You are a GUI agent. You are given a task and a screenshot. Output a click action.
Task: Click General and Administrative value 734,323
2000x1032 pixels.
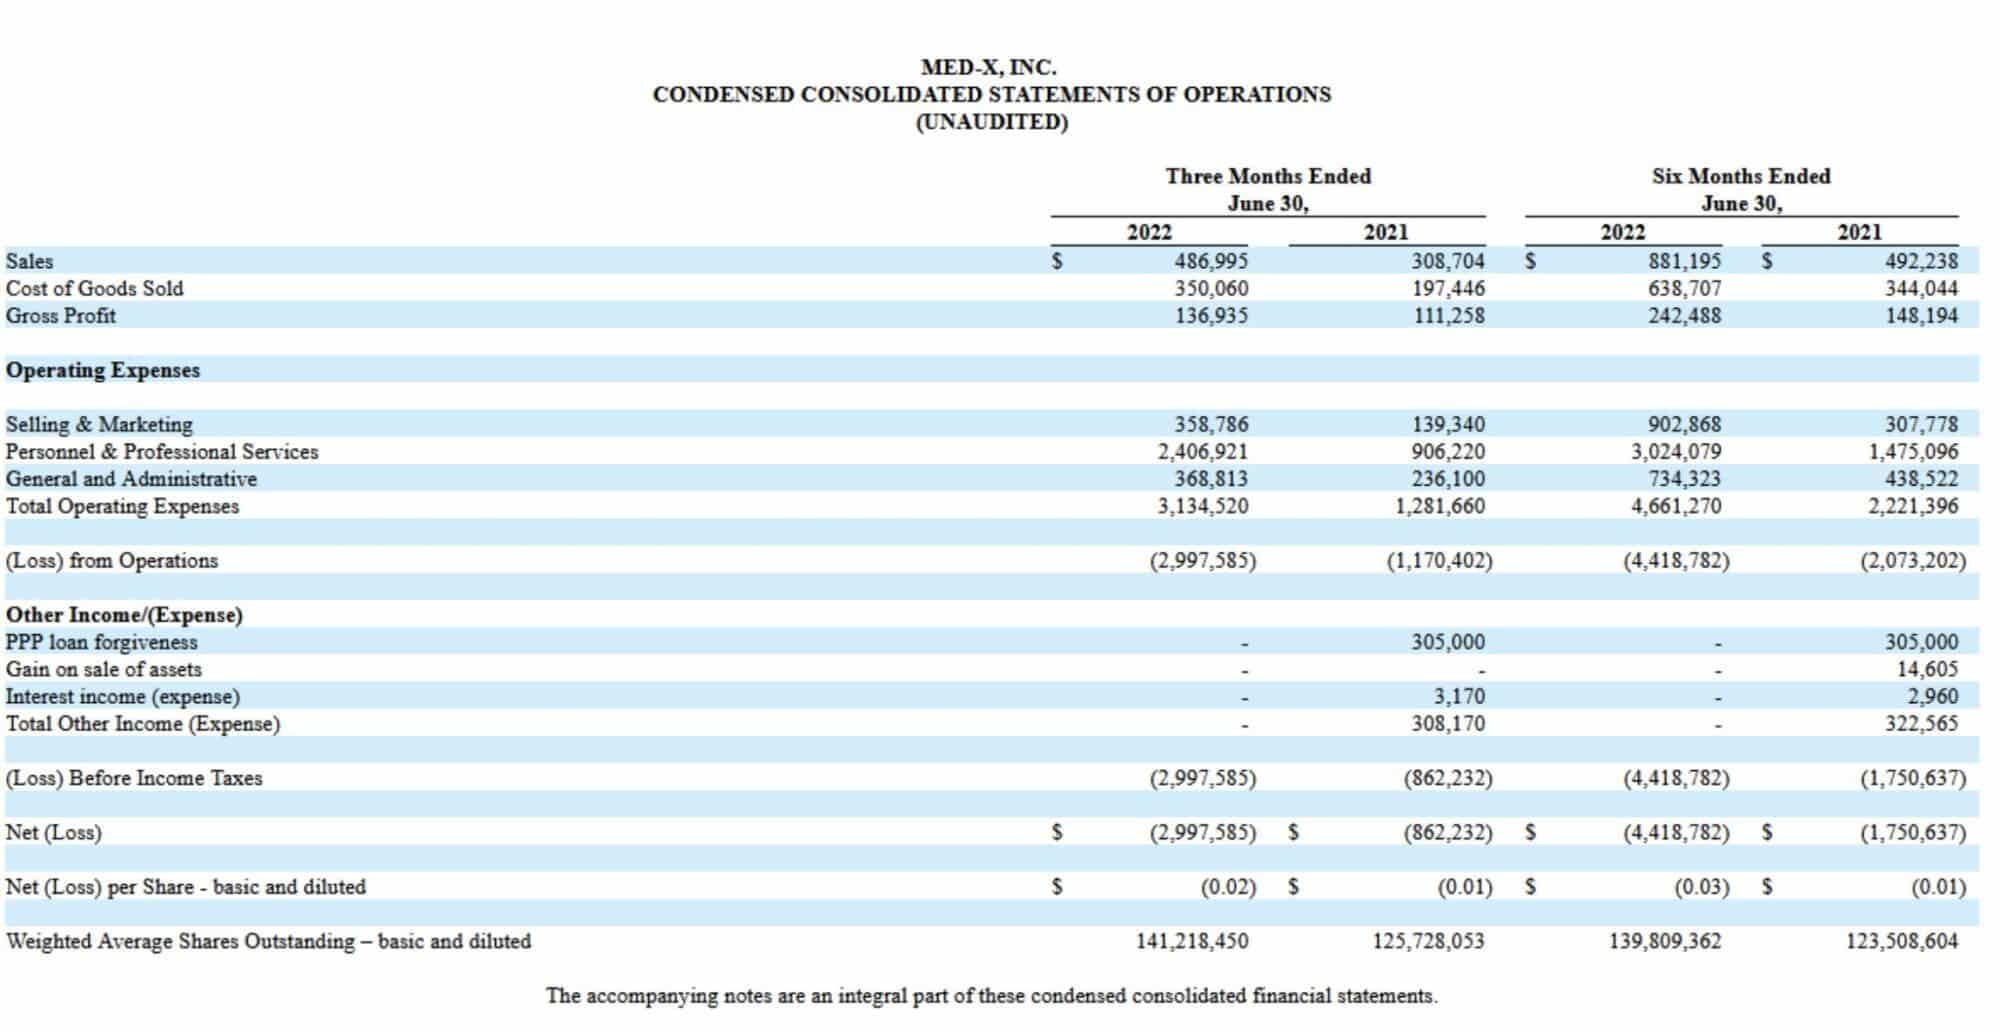click(1685, 479)
